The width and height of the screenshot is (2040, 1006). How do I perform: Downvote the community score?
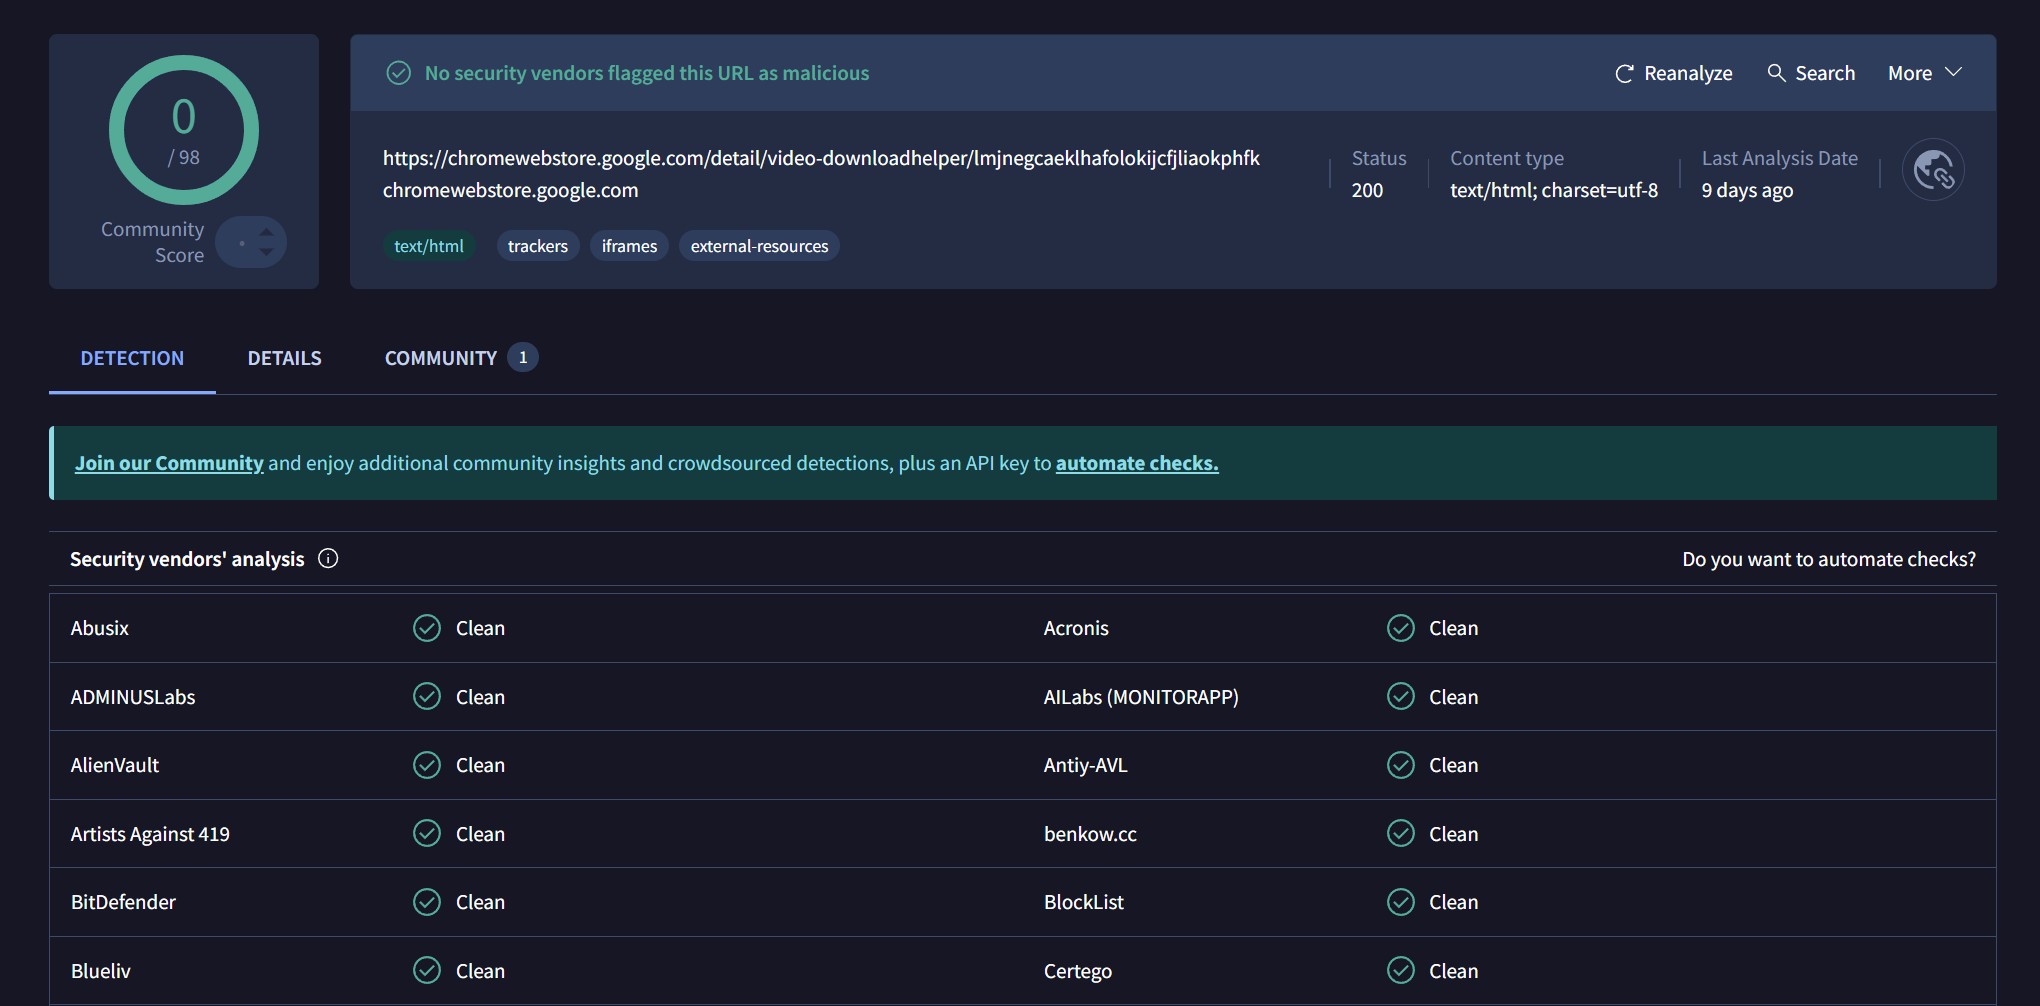coord(266,252)
